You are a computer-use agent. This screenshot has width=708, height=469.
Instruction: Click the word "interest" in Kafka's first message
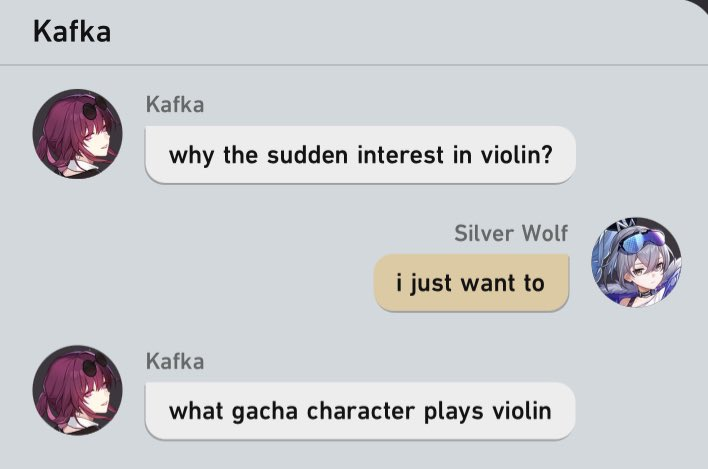[x=401, y=155]
